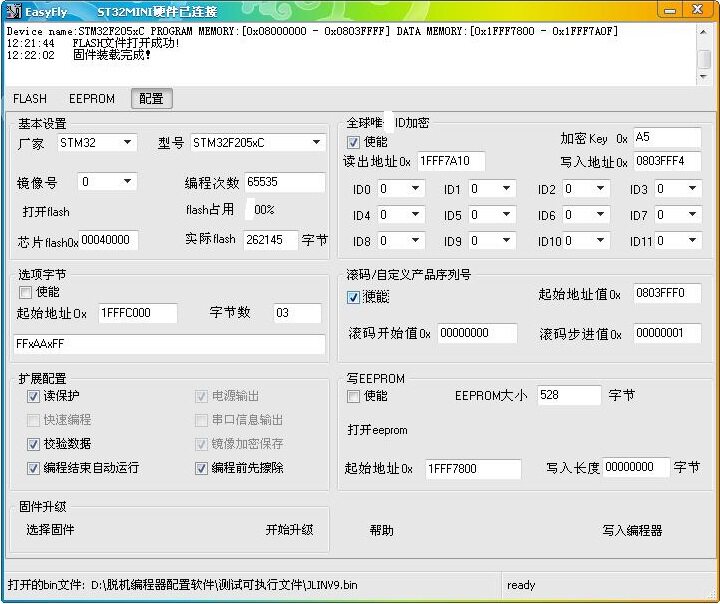
Task: Toggle 编程结束自动运行 checkbox
Action: point(33,468)
